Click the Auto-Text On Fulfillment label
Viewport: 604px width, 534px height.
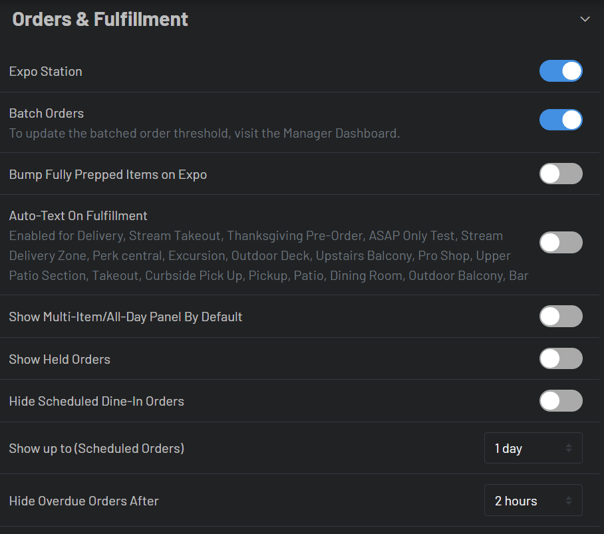78,215
